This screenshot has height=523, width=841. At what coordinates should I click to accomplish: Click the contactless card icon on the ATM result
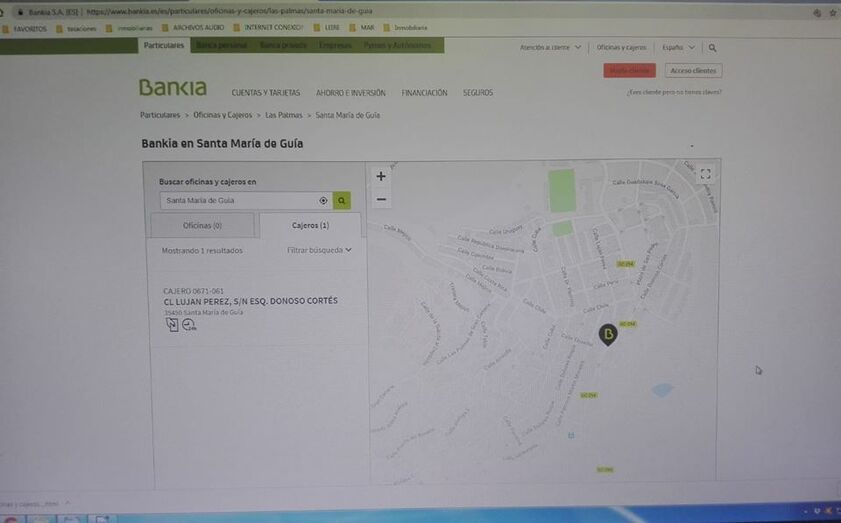click(172, 325)
